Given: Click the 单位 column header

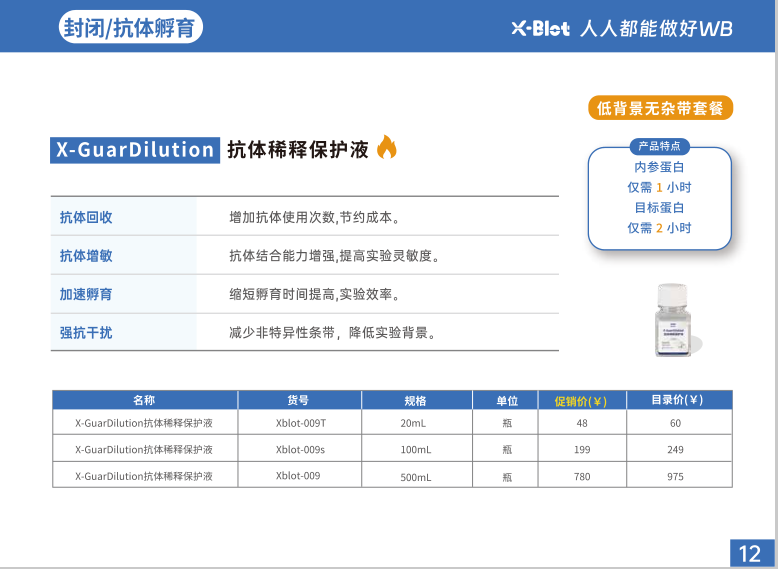Looking at the screenshot, I should click(x=507, y=400).
